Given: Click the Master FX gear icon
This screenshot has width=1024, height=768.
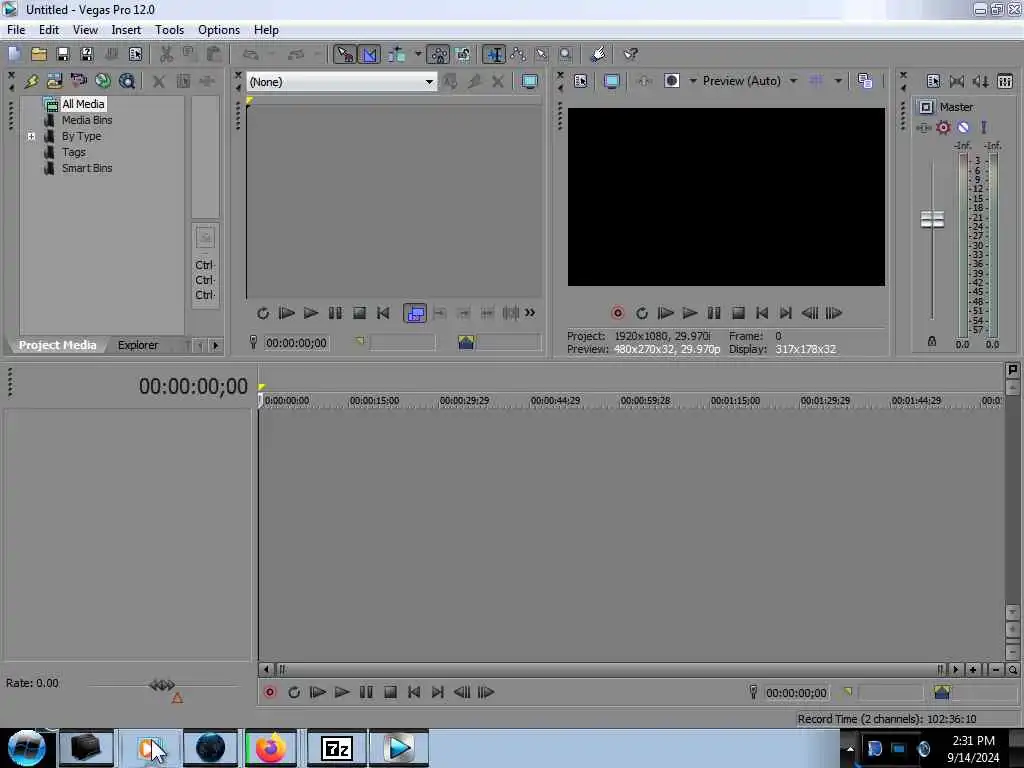Looking at the screenshot, I should tap(943, 127).
